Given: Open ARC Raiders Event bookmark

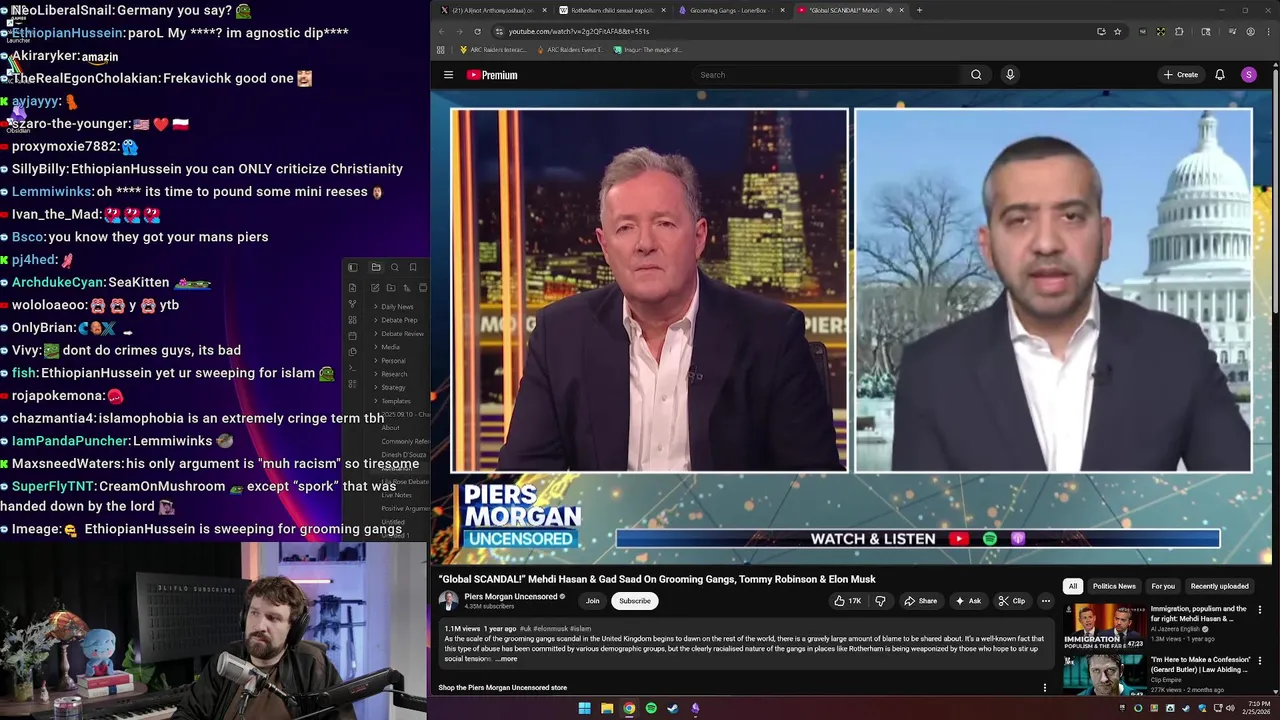Looking at the screenshot, I should coord(569,50).
